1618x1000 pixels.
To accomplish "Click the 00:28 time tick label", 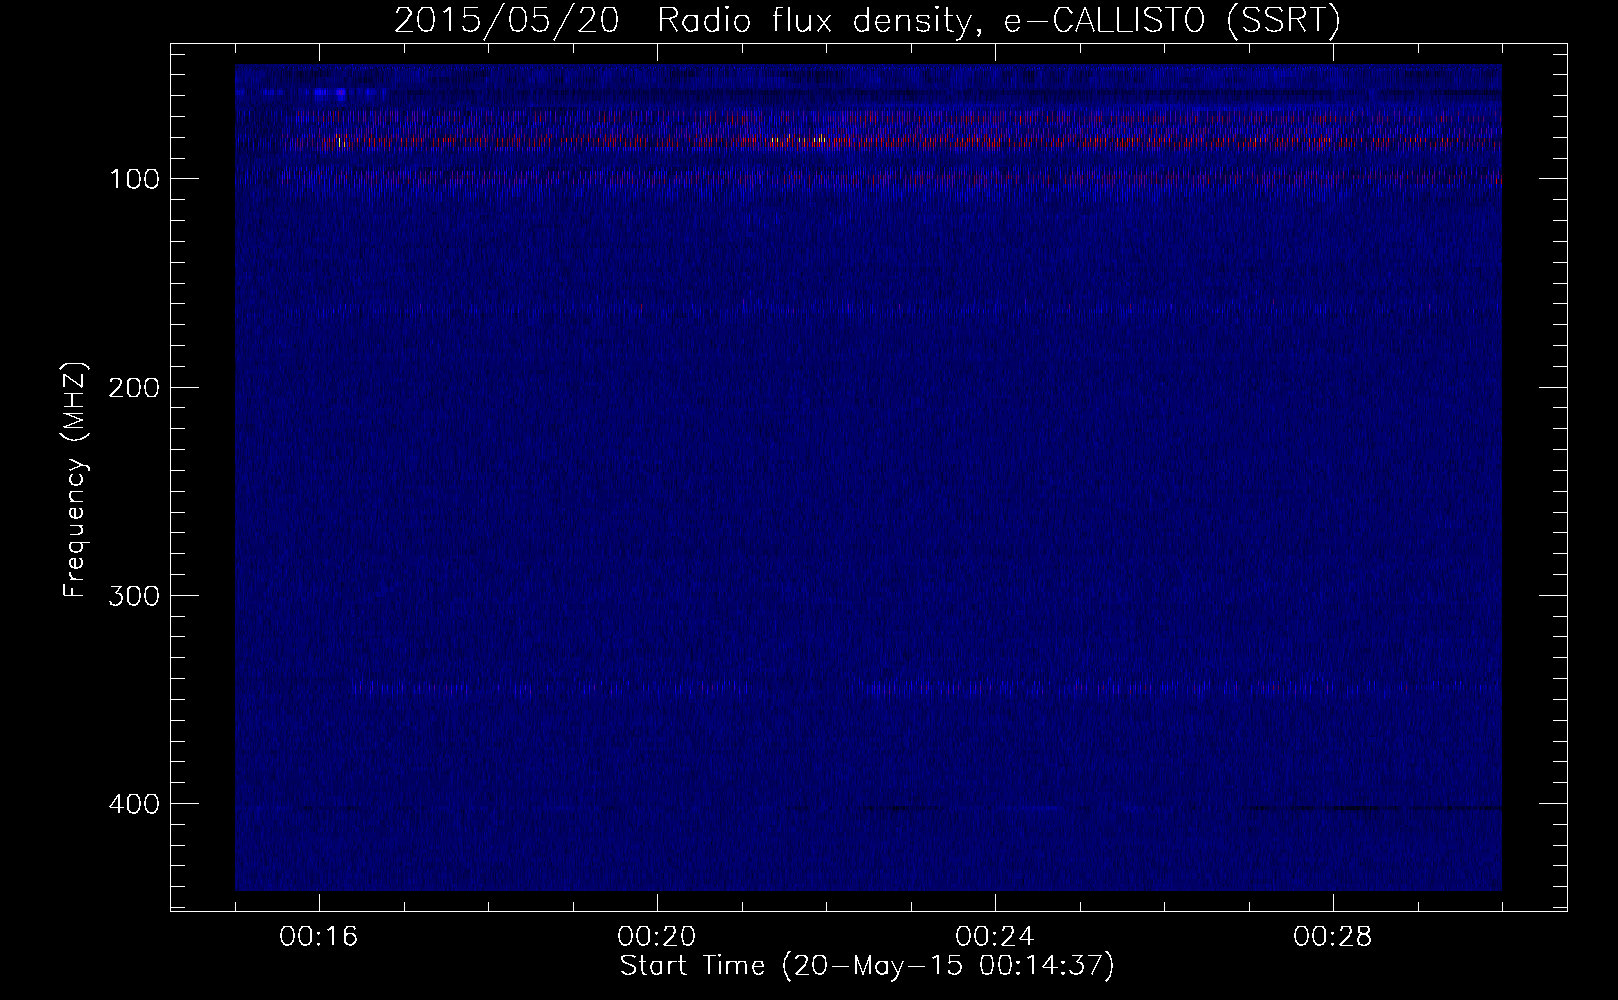I will (1333, 937).
